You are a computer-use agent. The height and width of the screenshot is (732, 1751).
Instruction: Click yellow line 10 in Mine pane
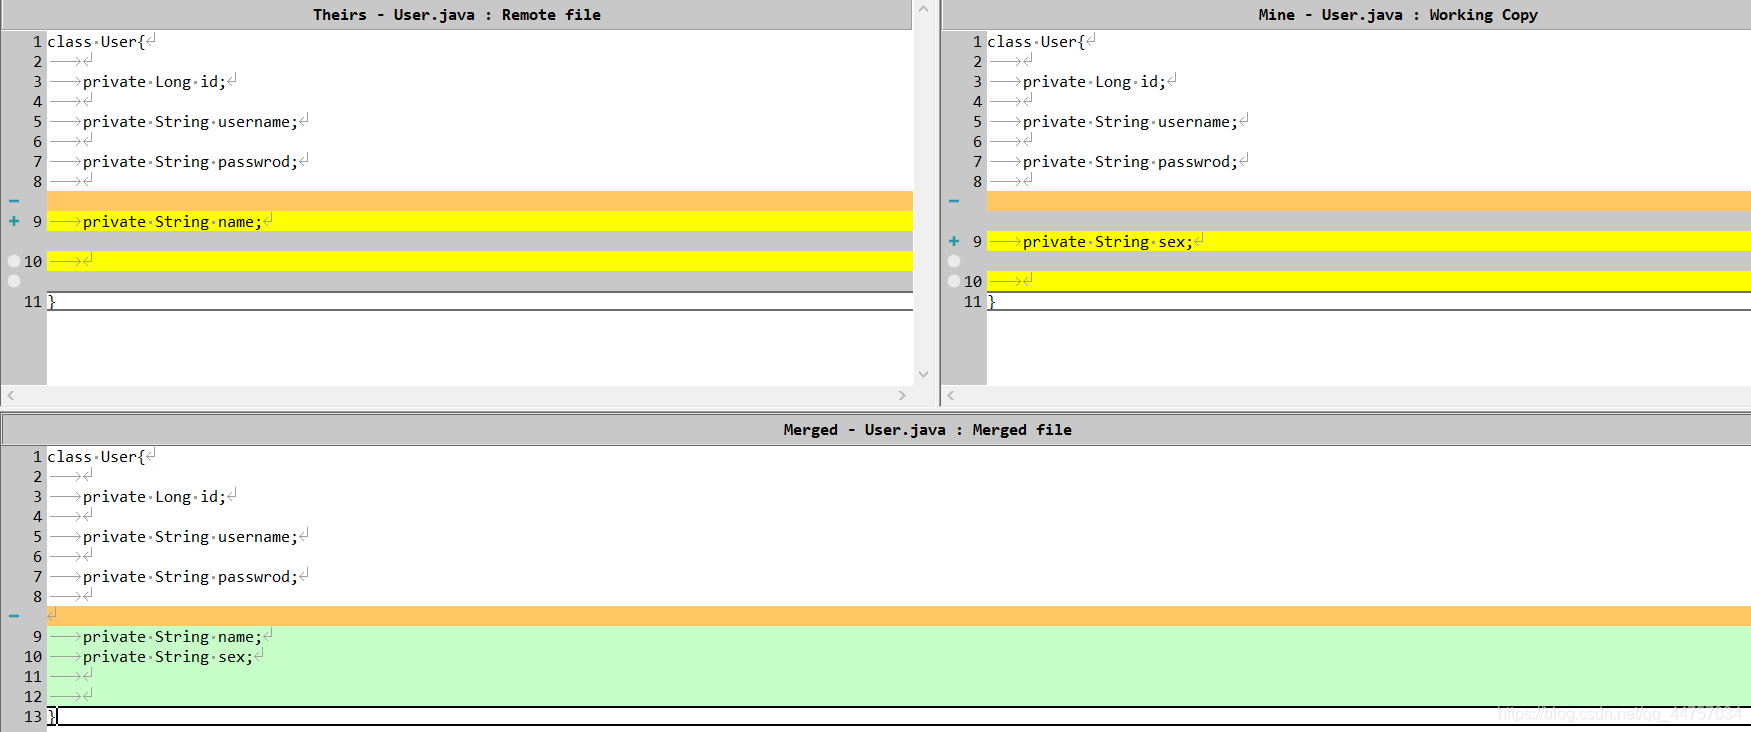click(x=1369, y=281)
